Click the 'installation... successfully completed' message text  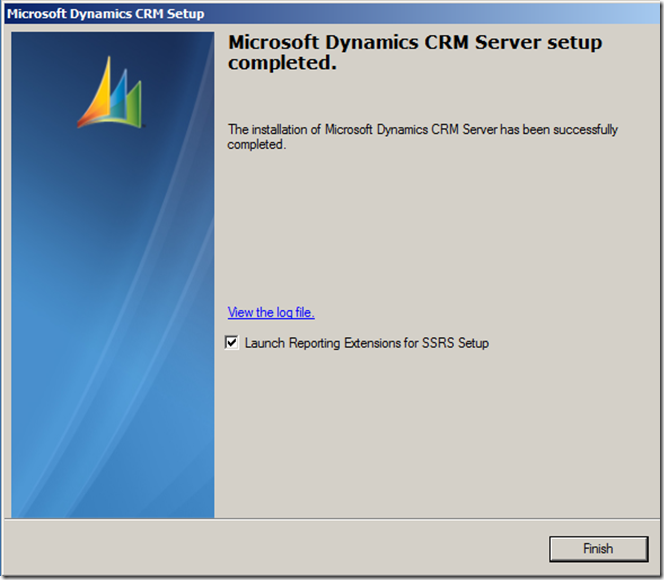422,137
